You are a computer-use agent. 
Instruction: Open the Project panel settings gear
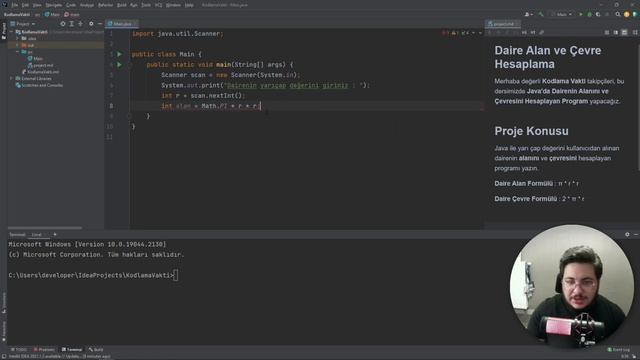click(x=91, y=24)
